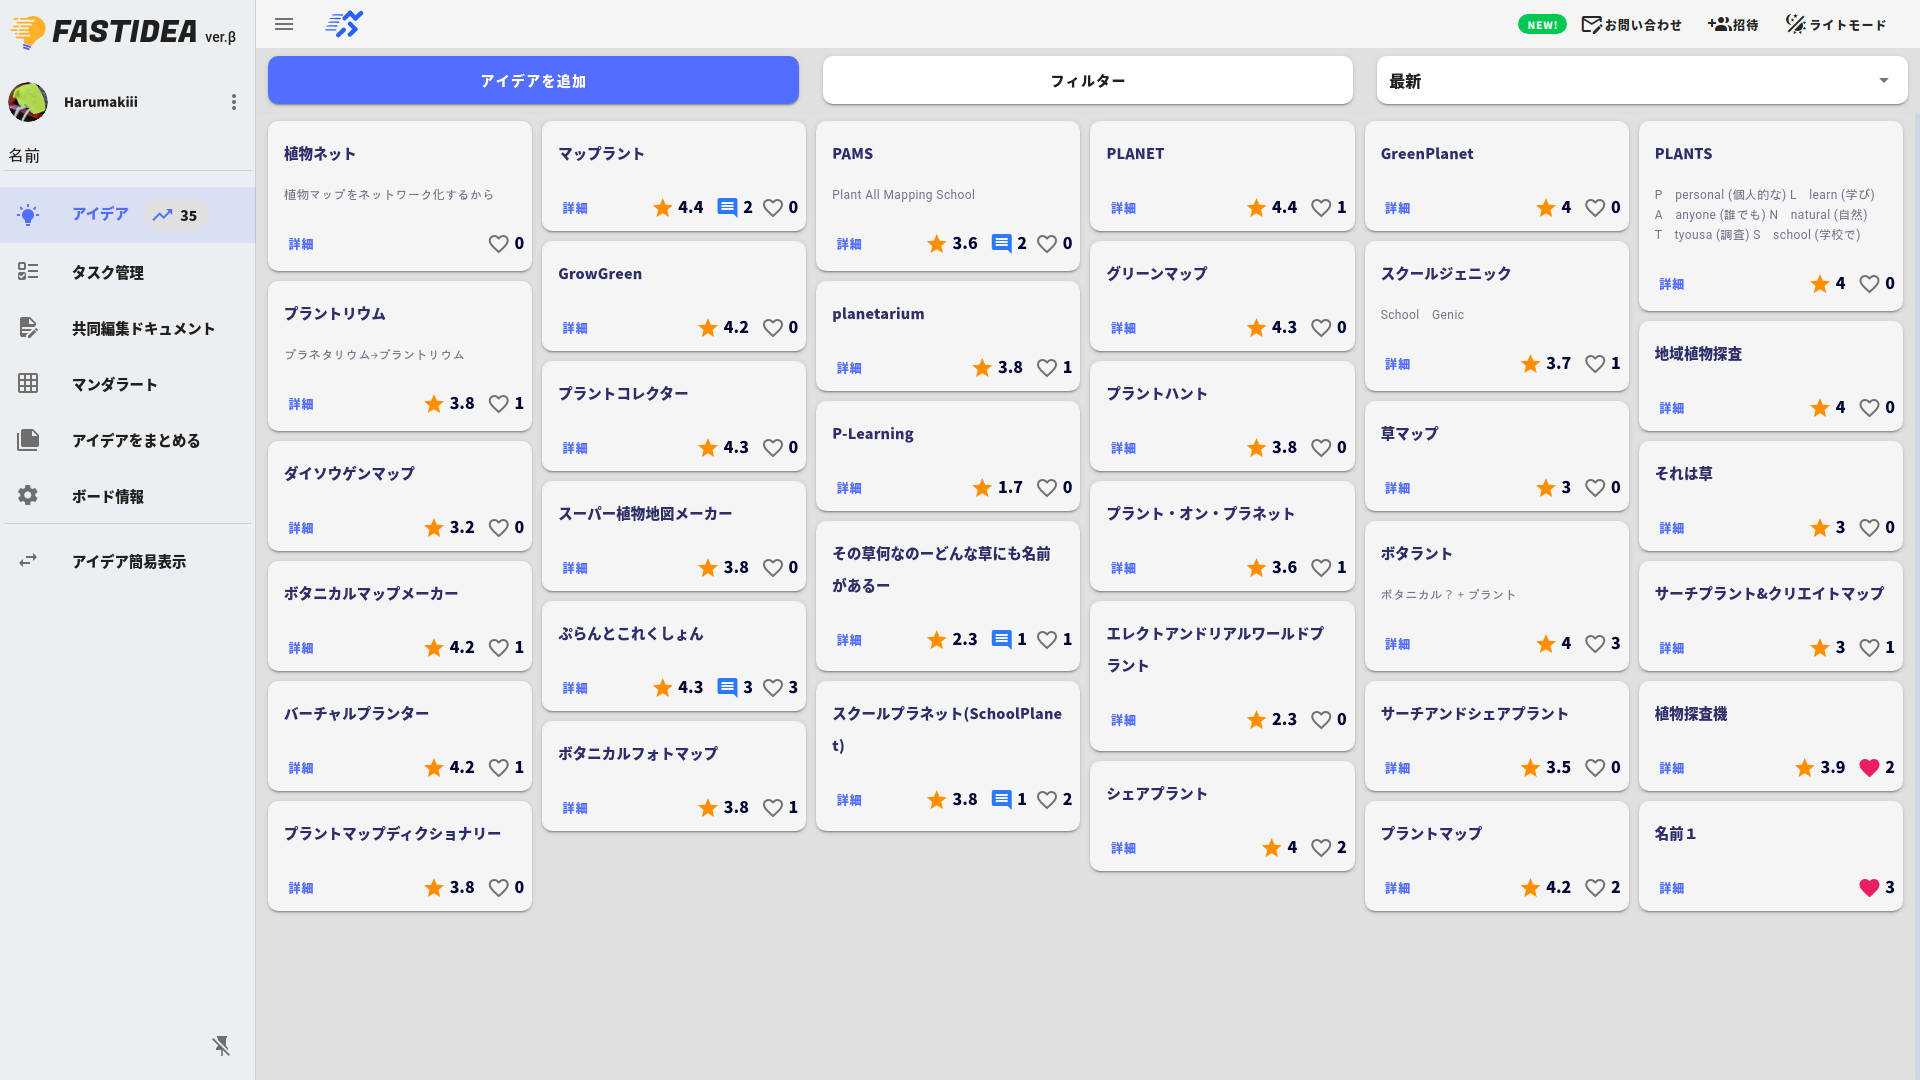This screenshot has height=1080, width=1920.
Task: Click the FASTIDEA running-lines logo icon in top bar
Action: [344, 24]
